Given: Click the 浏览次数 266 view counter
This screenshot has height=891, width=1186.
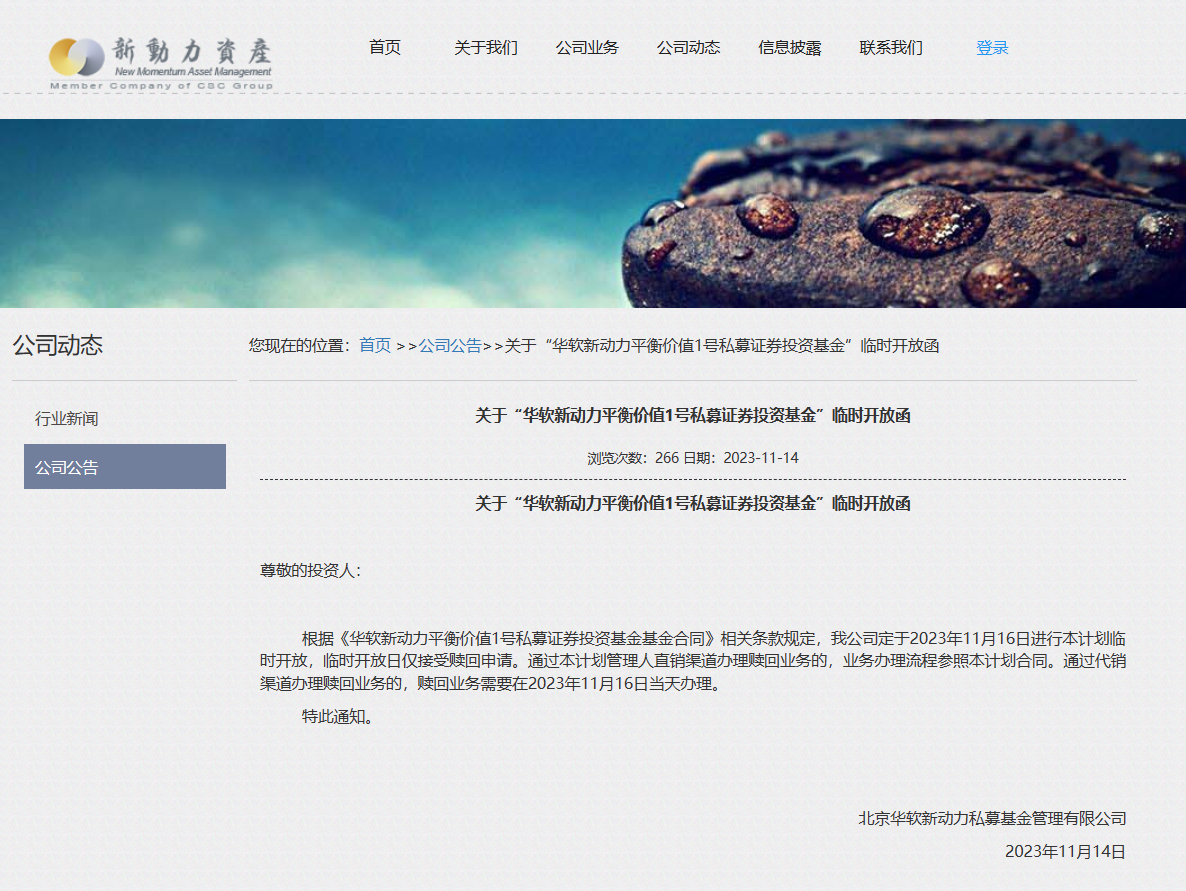Looking at the screenshot, I should (632, 458).
